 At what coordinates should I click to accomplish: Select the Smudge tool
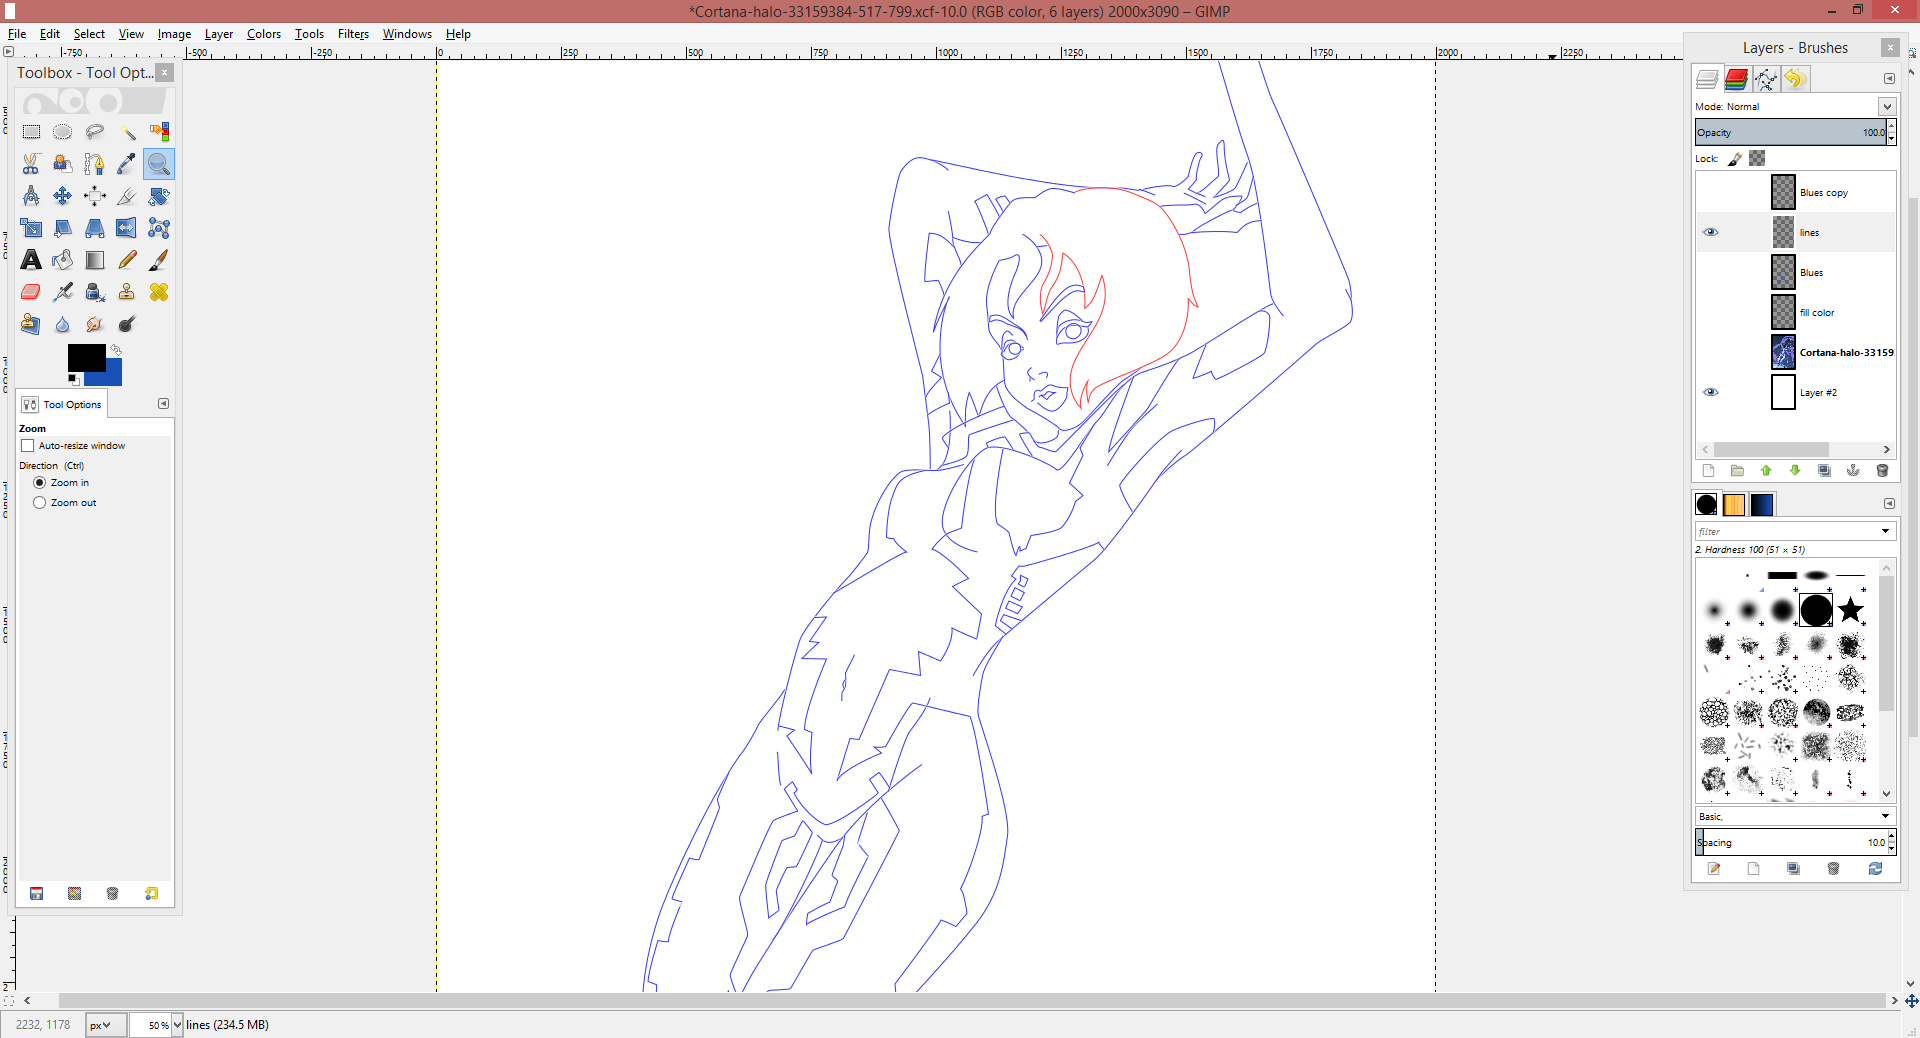click(x=95, y=324)
